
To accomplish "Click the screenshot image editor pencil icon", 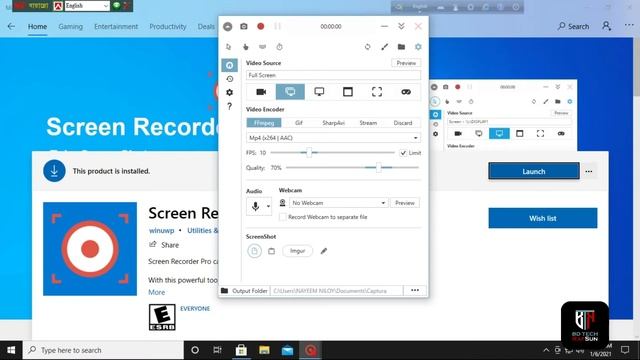I will coord(324,251).
